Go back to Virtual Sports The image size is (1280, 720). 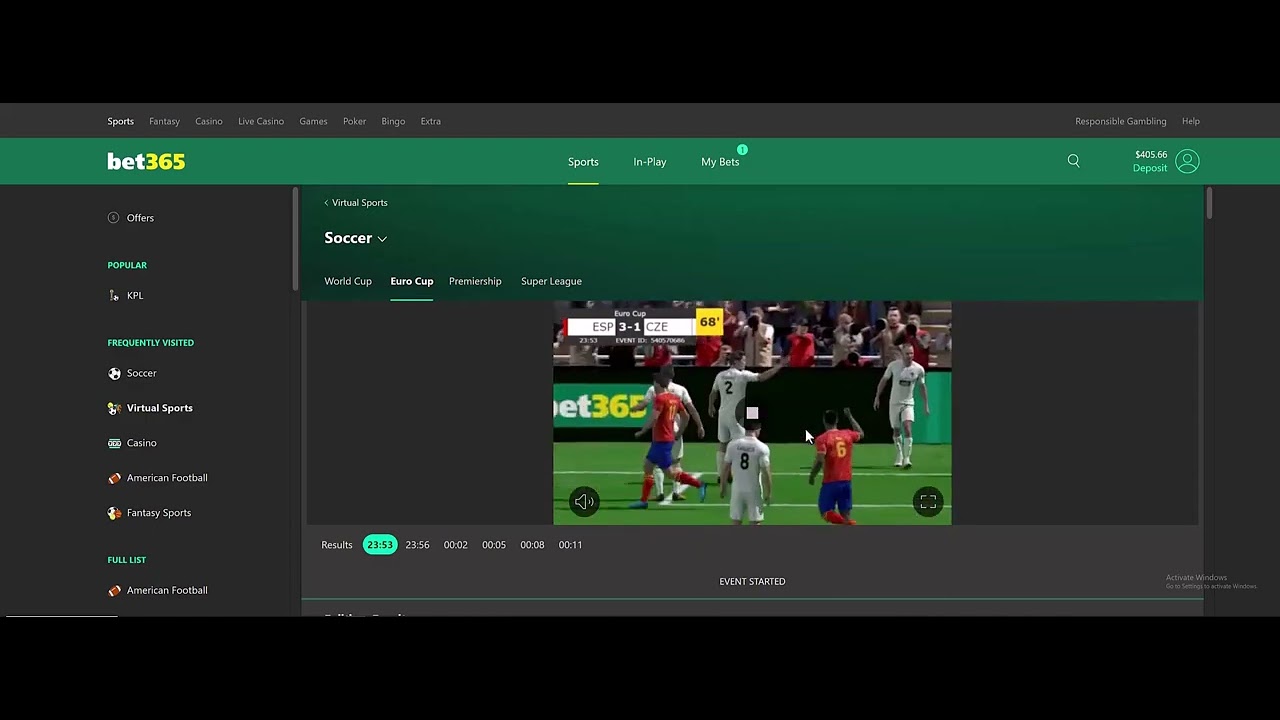tap(356, 203)
